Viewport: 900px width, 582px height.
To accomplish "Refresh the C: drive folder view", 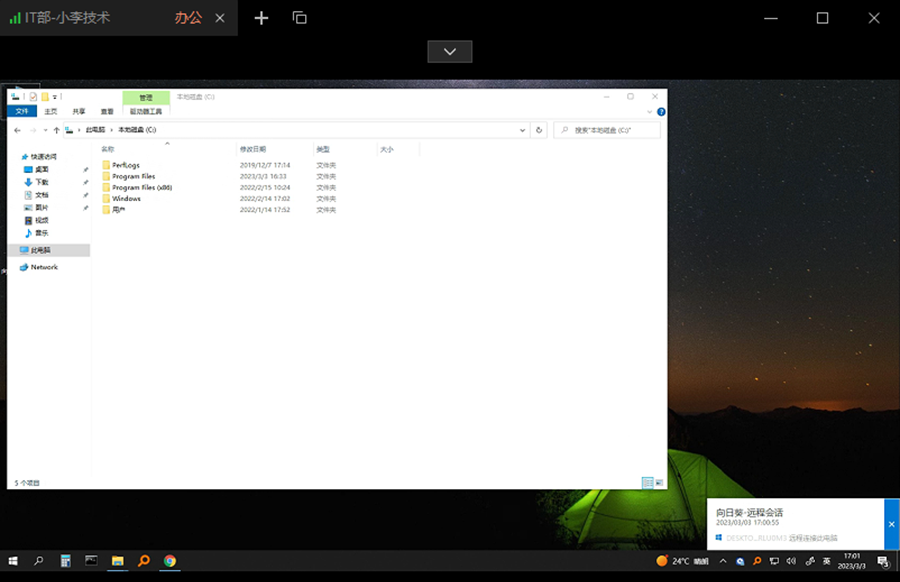I will (x=539, y=130).
